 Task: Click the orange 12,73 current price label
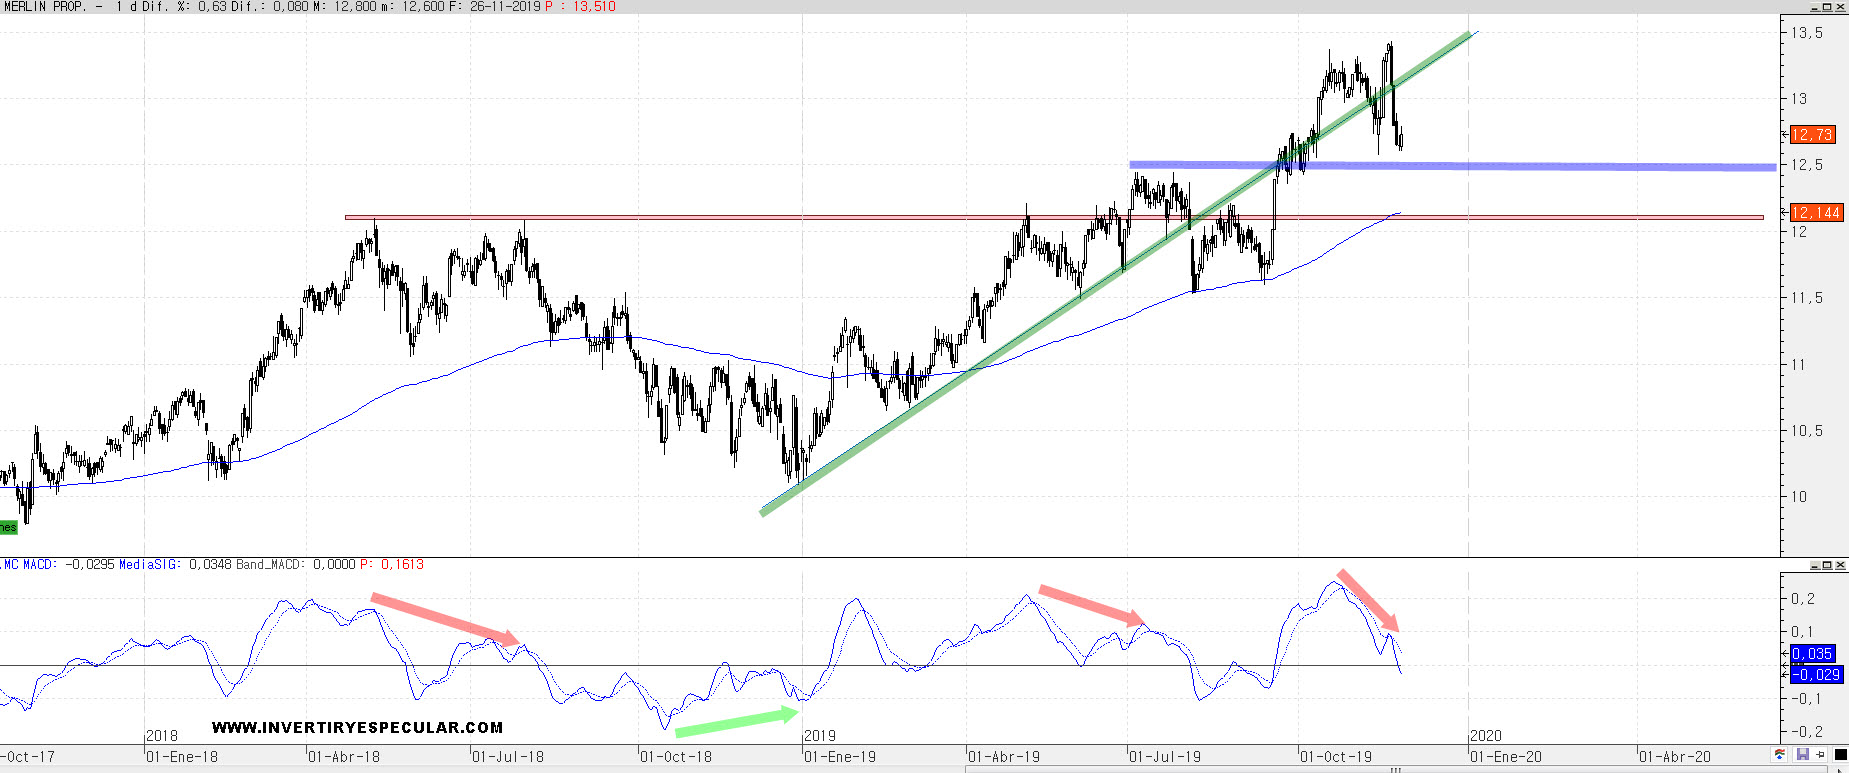(1811, 135)
